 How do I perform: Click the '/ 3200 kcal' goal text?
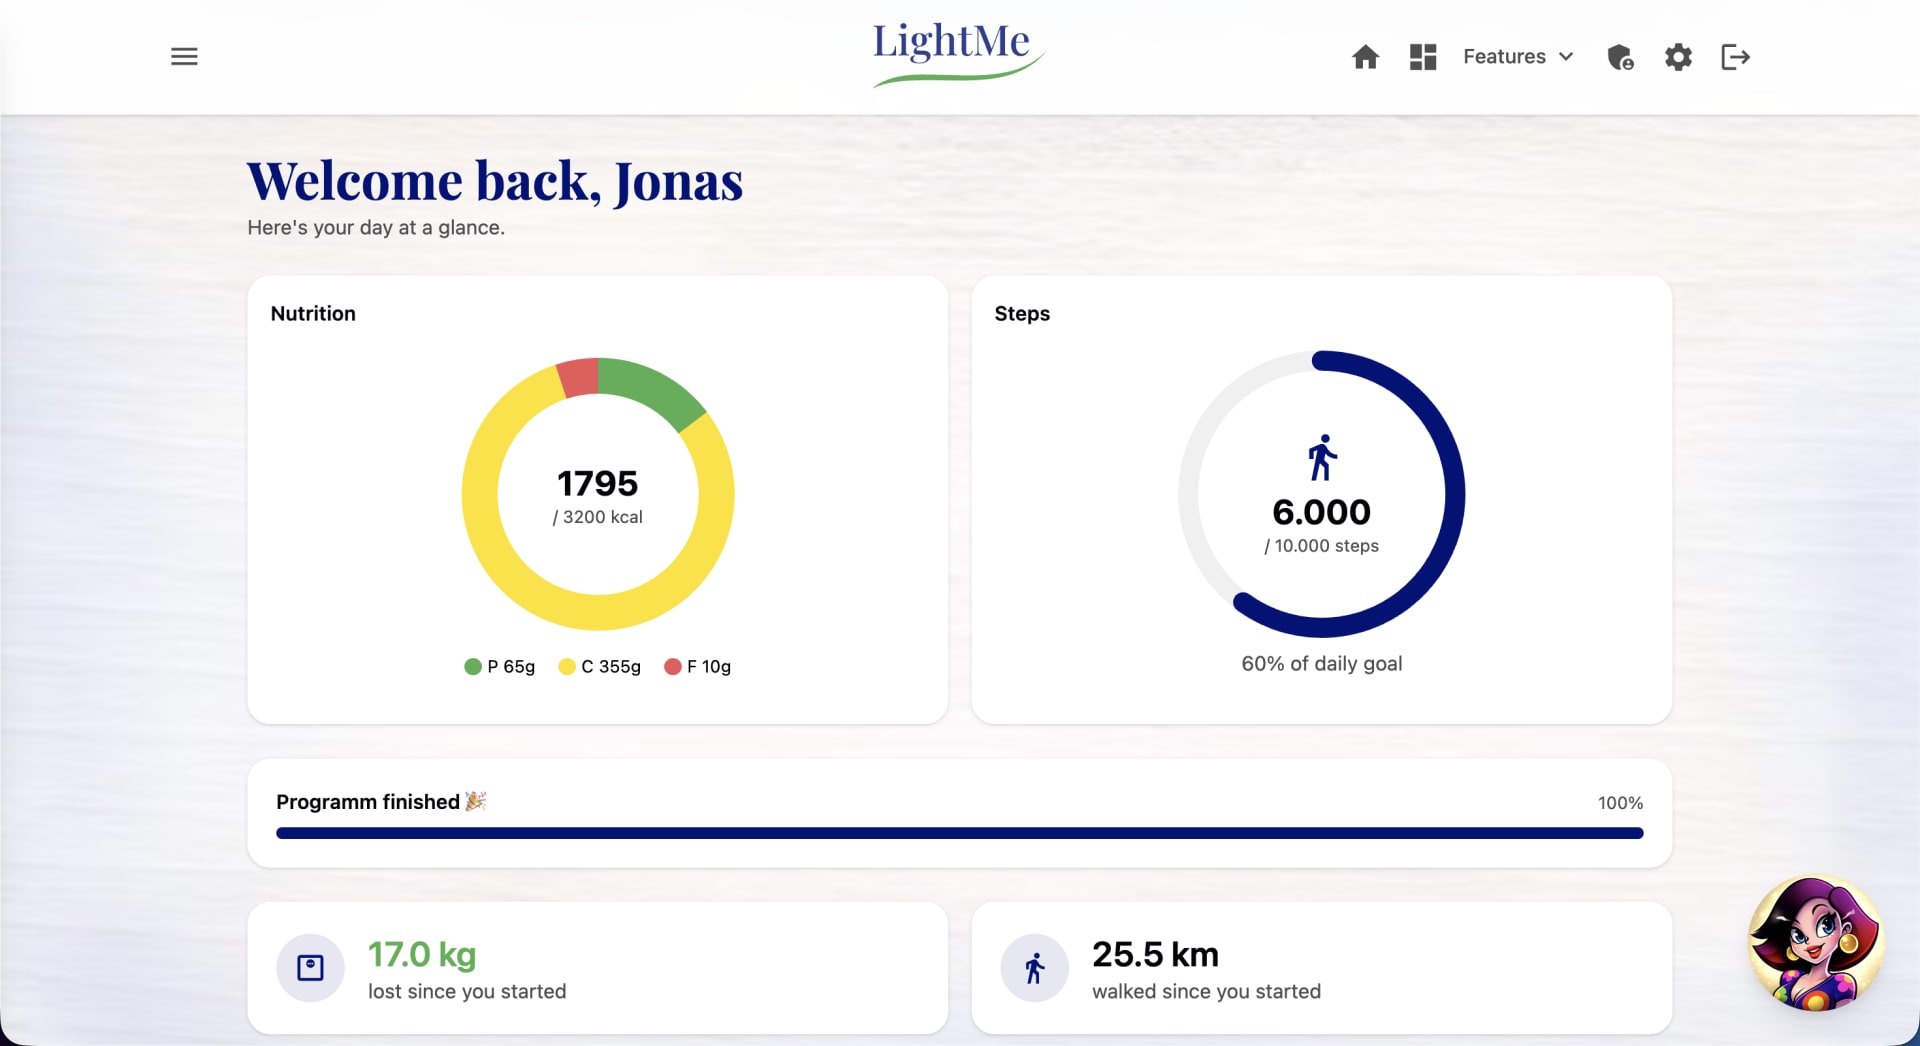coord(598,517)
